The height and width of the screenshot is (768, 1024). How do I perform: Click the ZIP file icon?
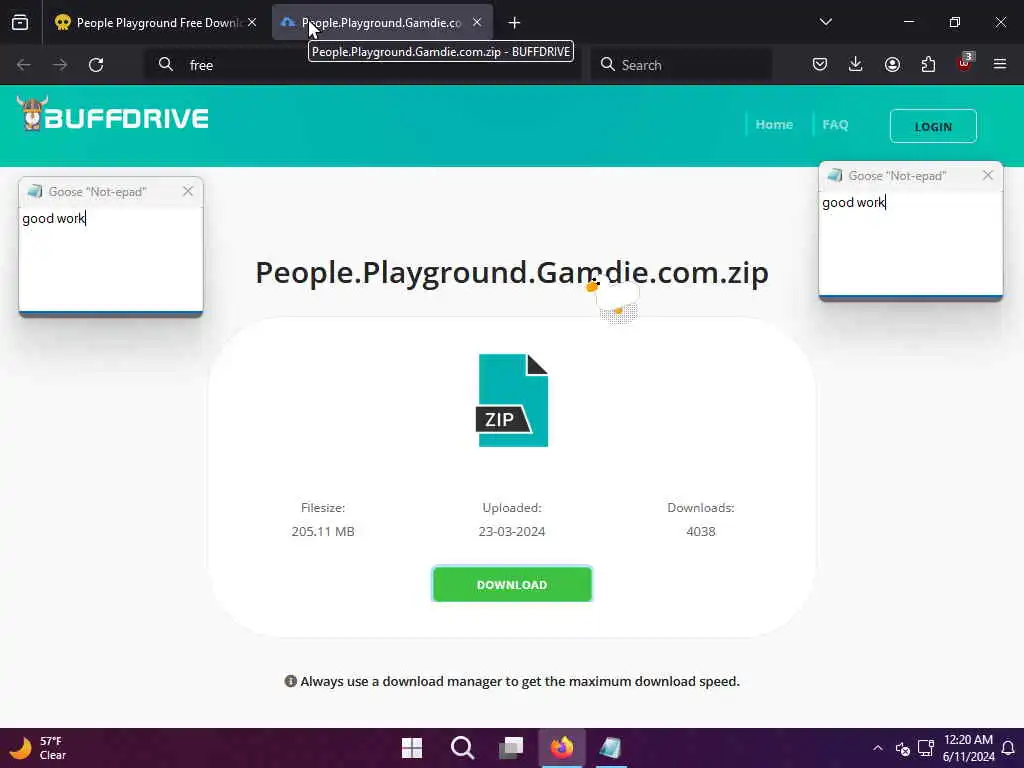512,400
